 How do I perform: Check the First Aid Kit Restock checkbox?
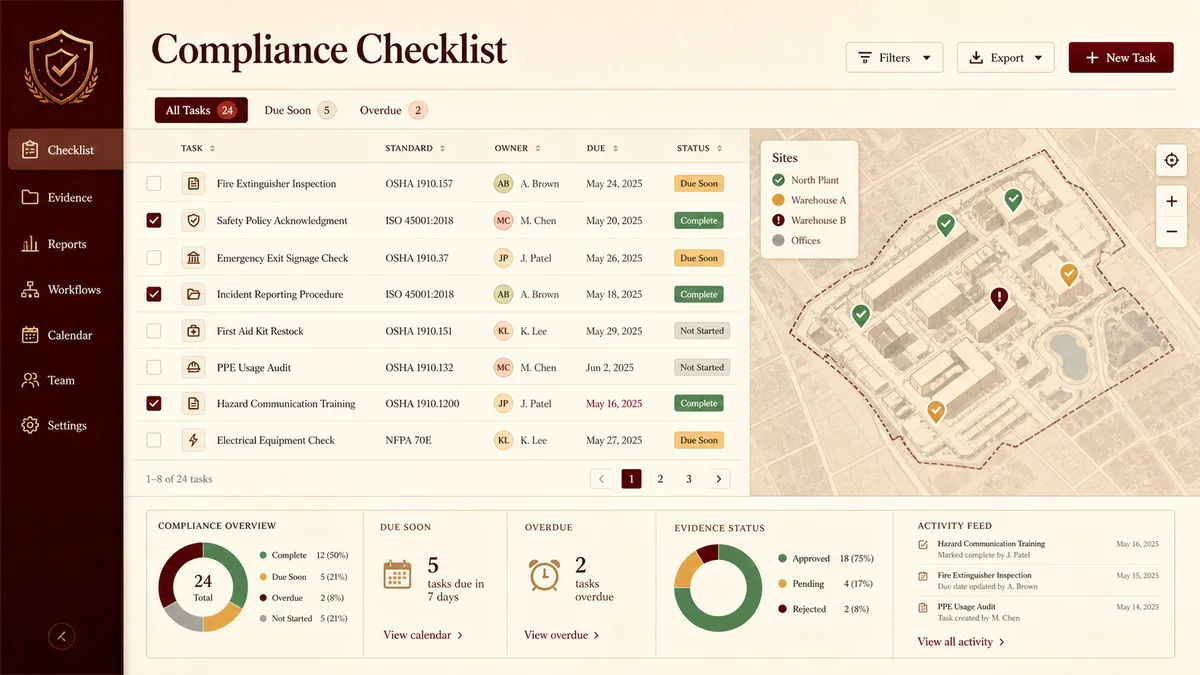point(154,331)
